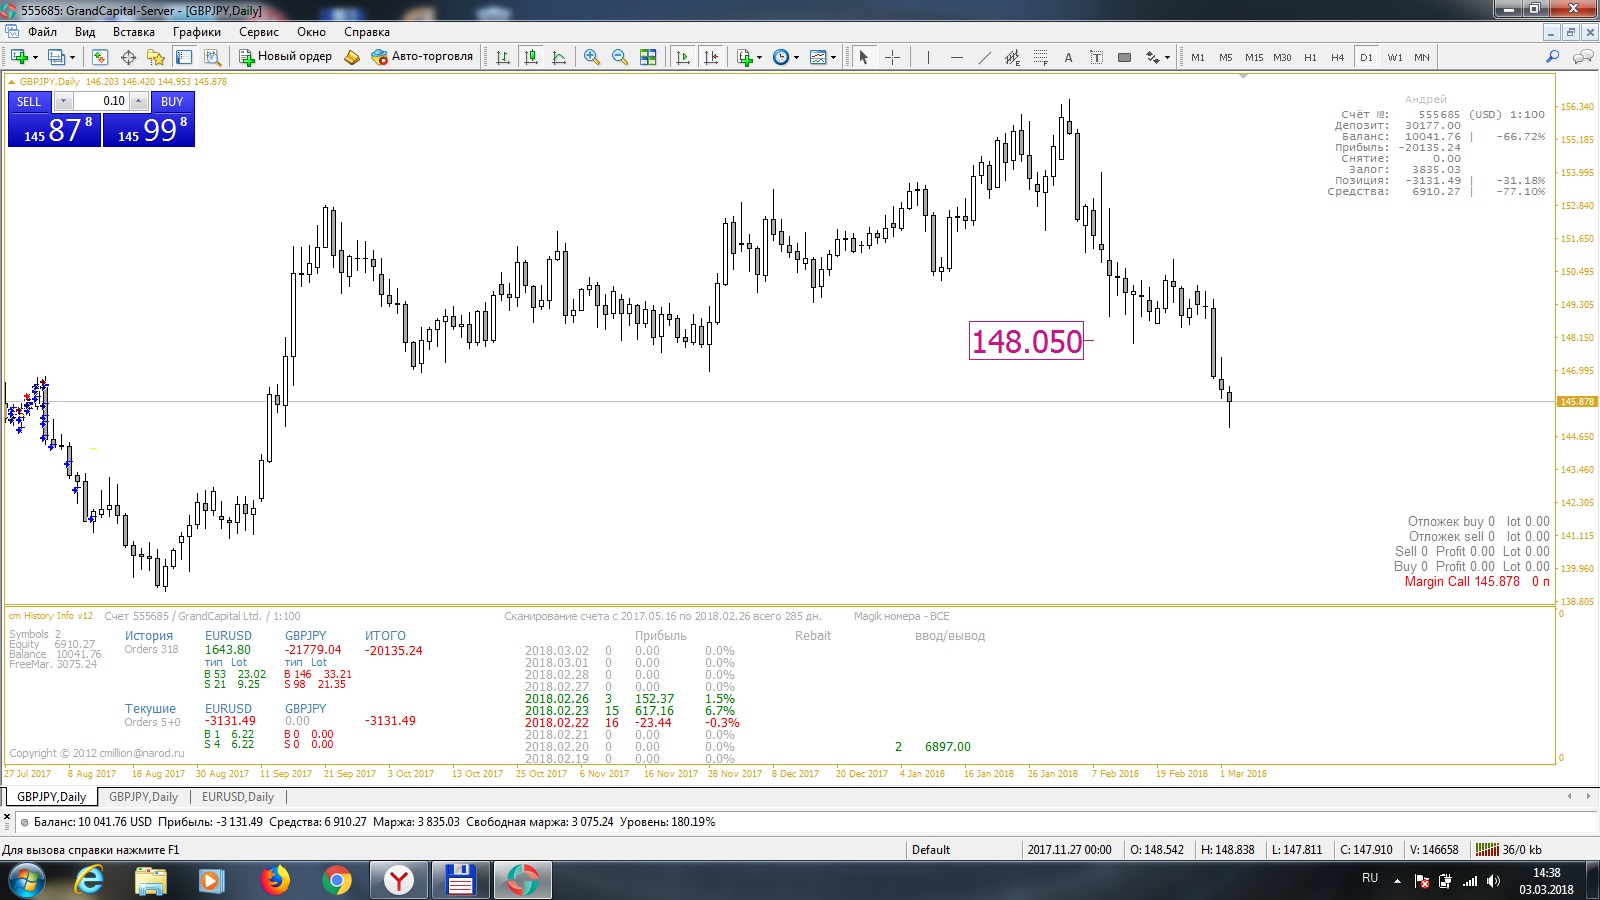Open the Default profile status bar menu

point(930,850)
